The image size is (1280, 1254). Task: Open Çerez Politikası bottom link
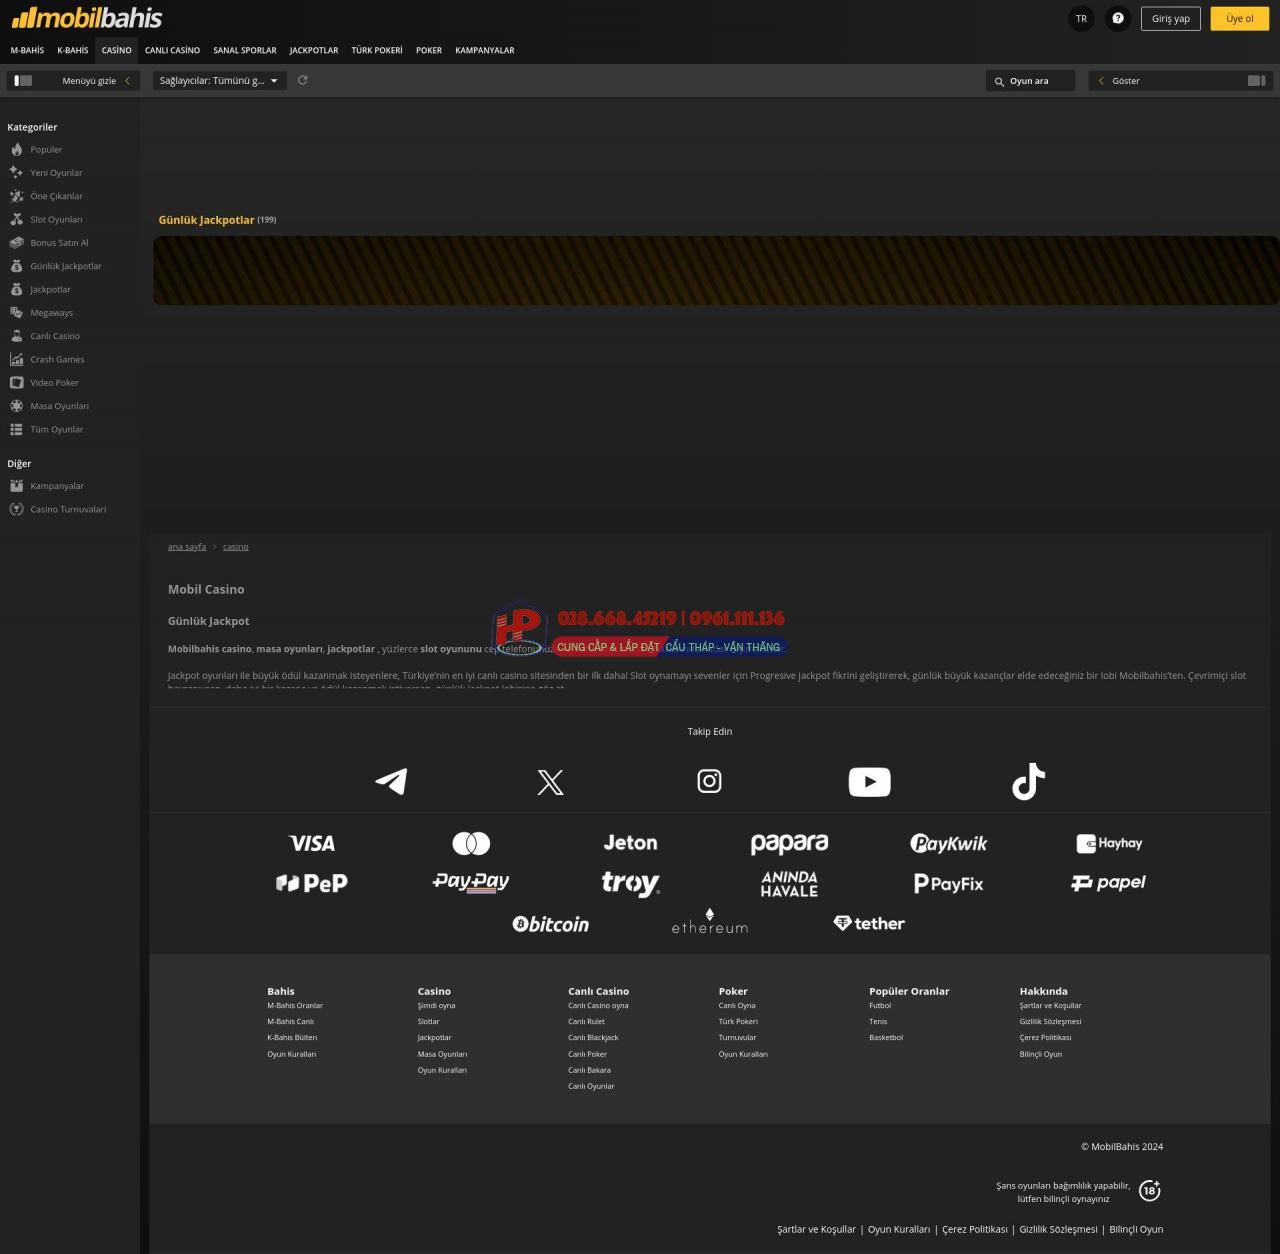pos(975,1229)
